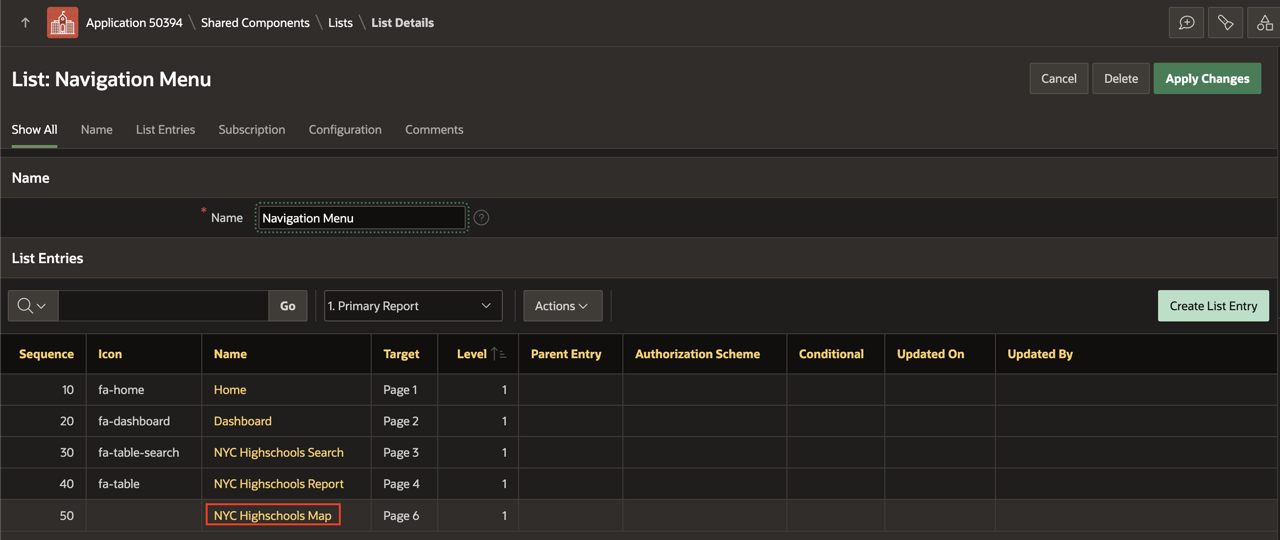Viewport: 1280px width, 540px height.
Task: Click the Navigation Menu name field
Action: pos(361,218)
